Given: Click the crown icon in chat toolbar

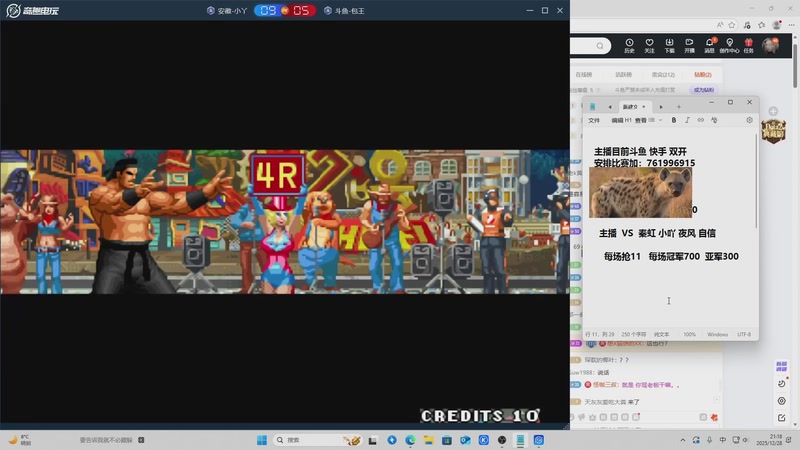Looking at the screenshot, I should point(592,417).
